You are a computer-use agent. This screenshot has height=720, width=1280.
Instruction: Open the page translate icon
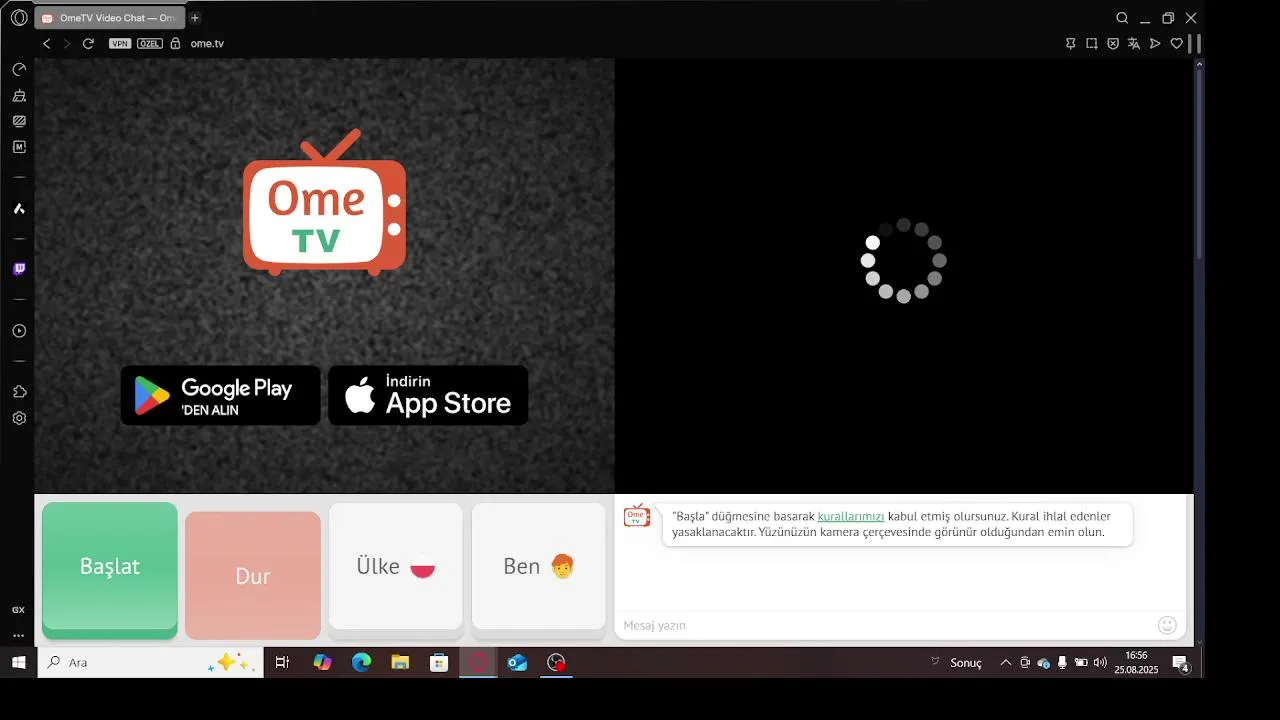(1133, 44)
